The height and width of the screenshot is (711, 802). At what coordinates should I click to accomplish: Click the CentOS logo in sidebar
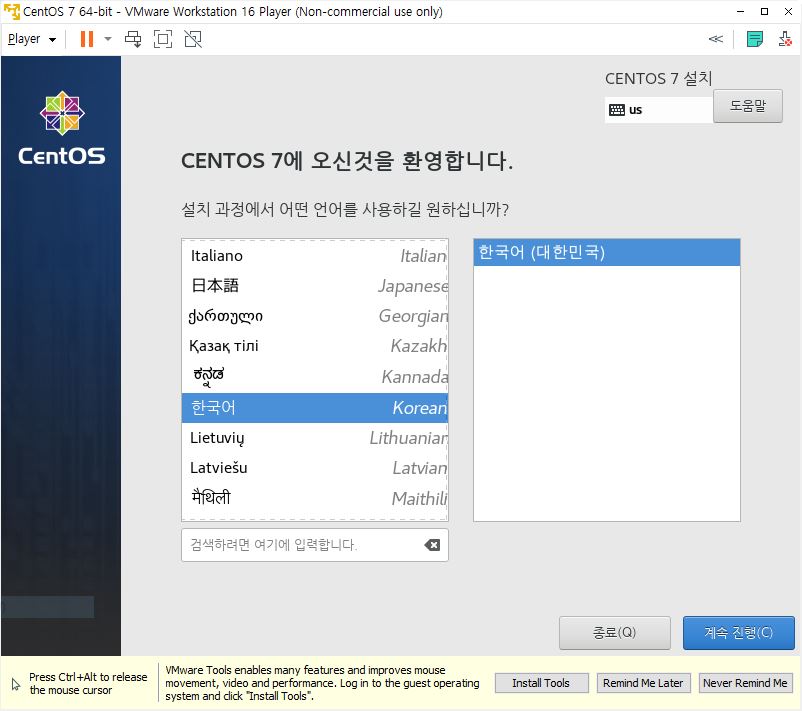click(x=62, y=128)
